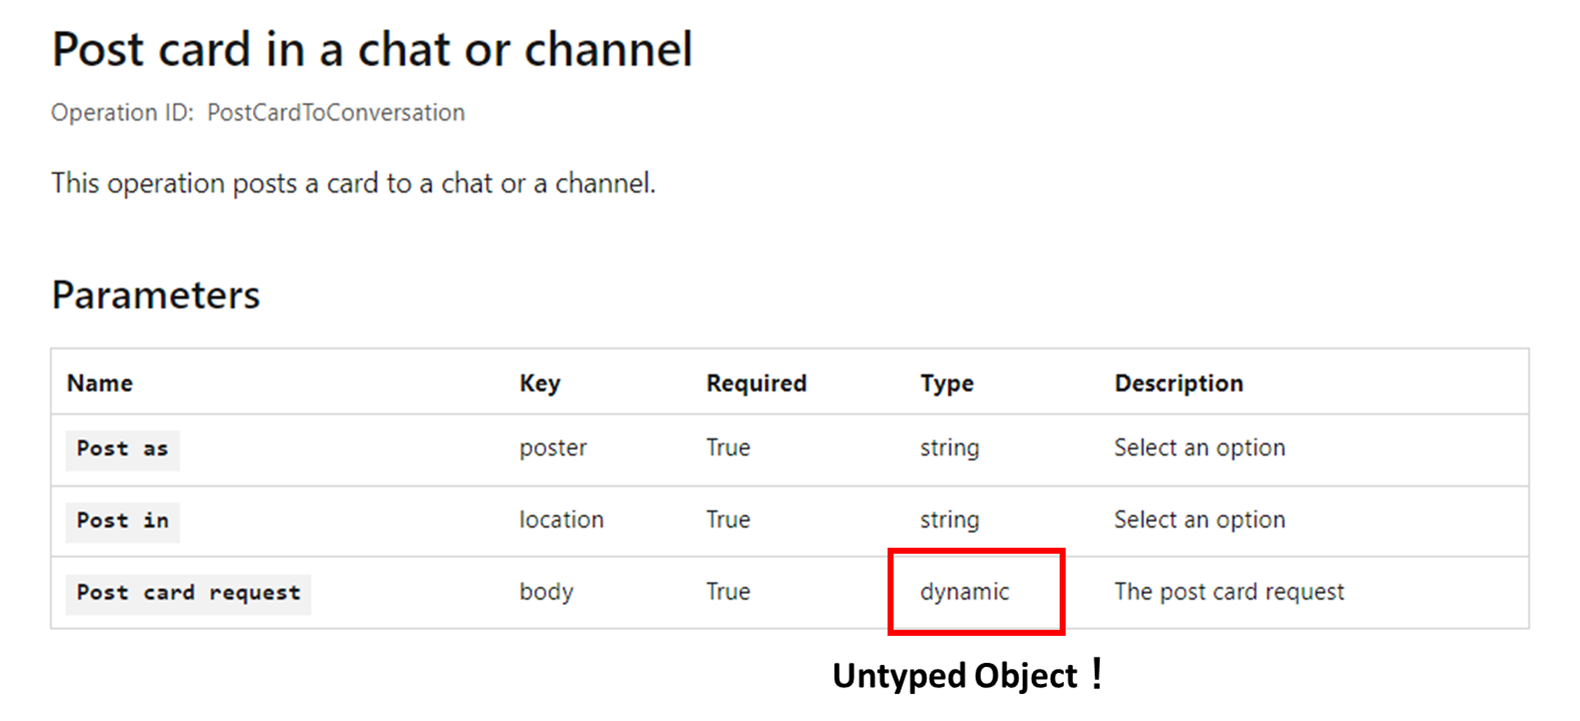Click the "dynamic" type cell
This screenshot has height=721, width=1580.
tap(965, 592)
